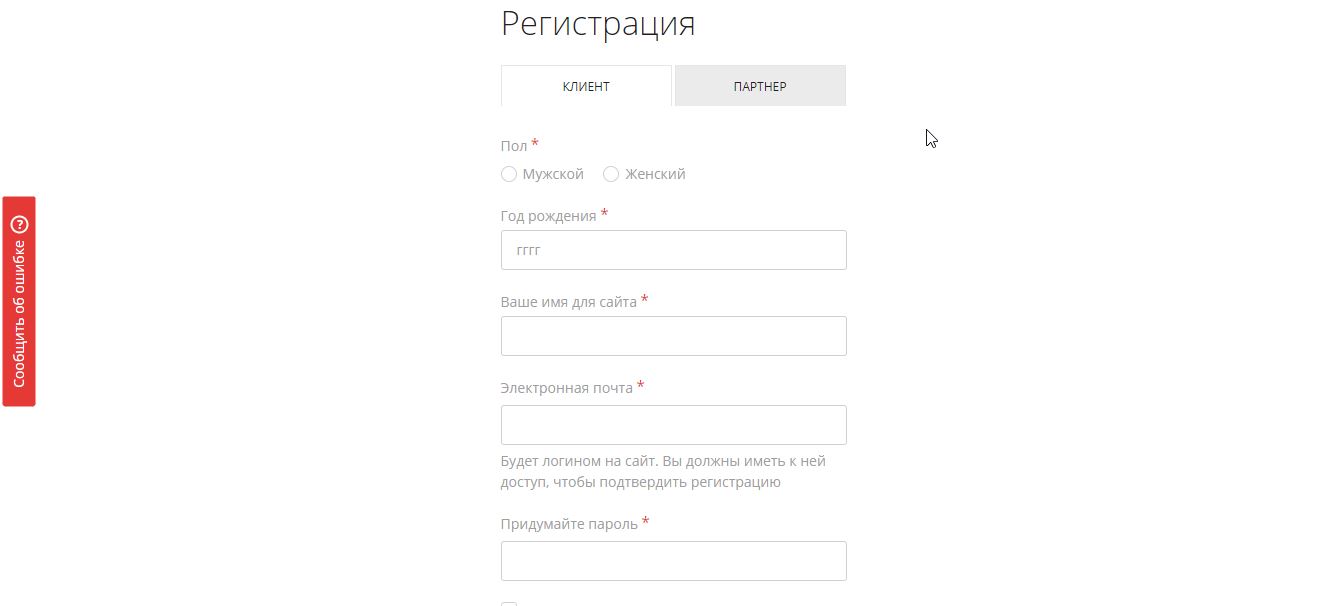Viewport: 1343px width, 606px height.
Task: Click the question mark icon on red ribbon
Action: click(x=17, y=222)
